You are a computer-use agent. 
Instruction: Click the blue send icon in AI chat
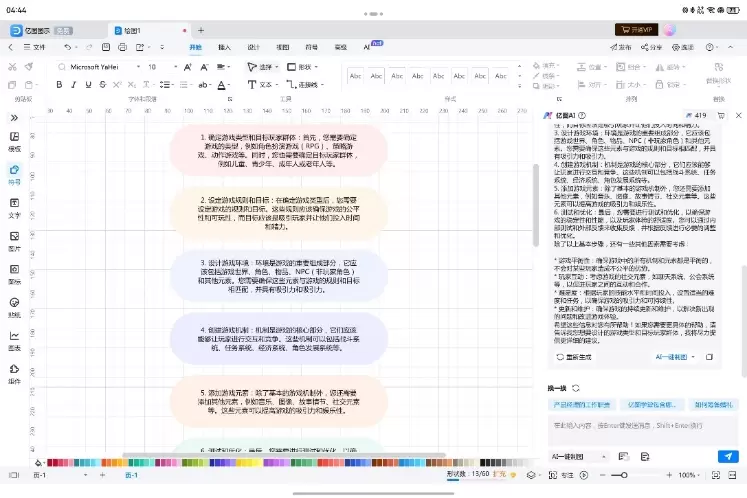pyautogui.click(x=727, y=456)
